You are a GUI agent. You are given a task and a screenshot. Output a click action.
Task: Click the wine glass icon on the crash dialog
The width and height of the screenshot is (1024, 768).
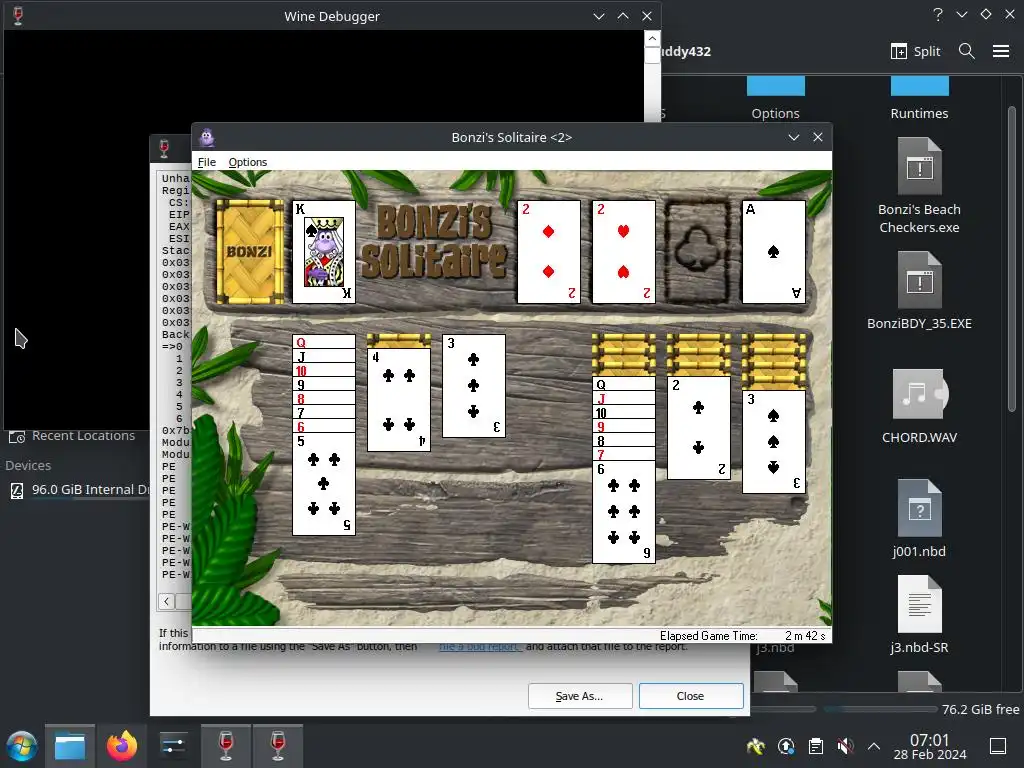click(x=164, y=148)
